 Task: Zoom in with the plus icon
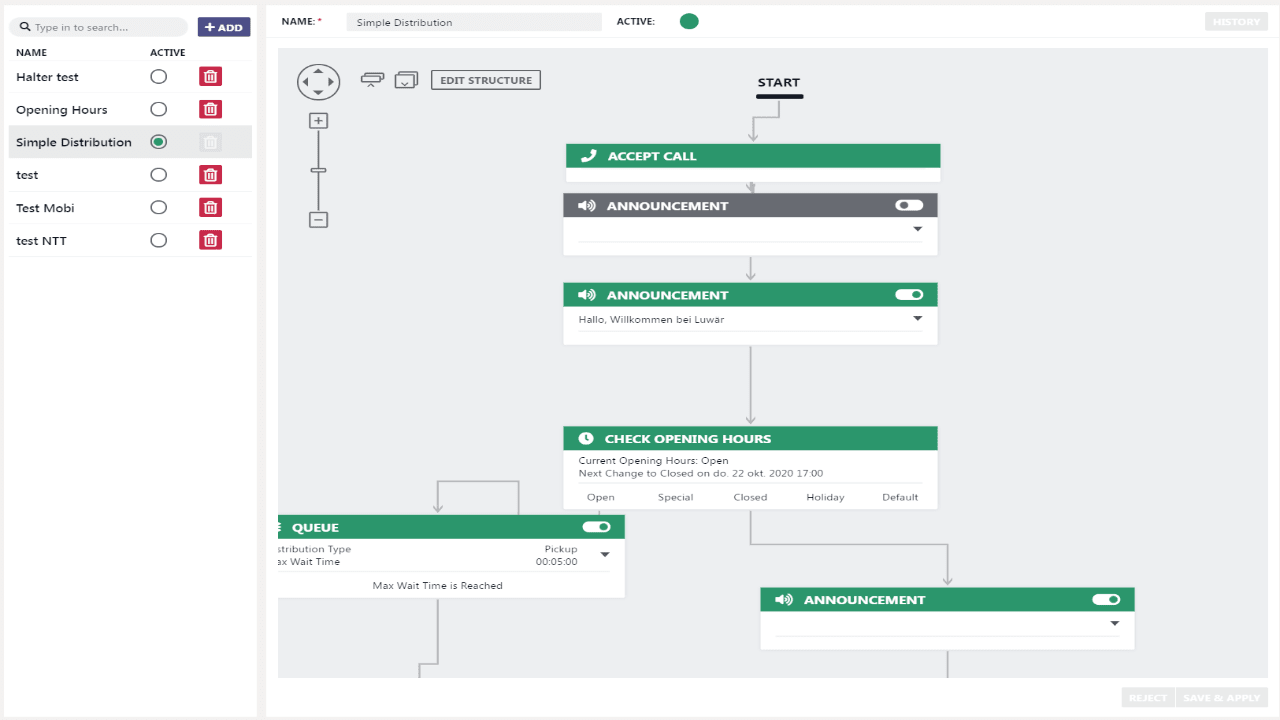318,121
